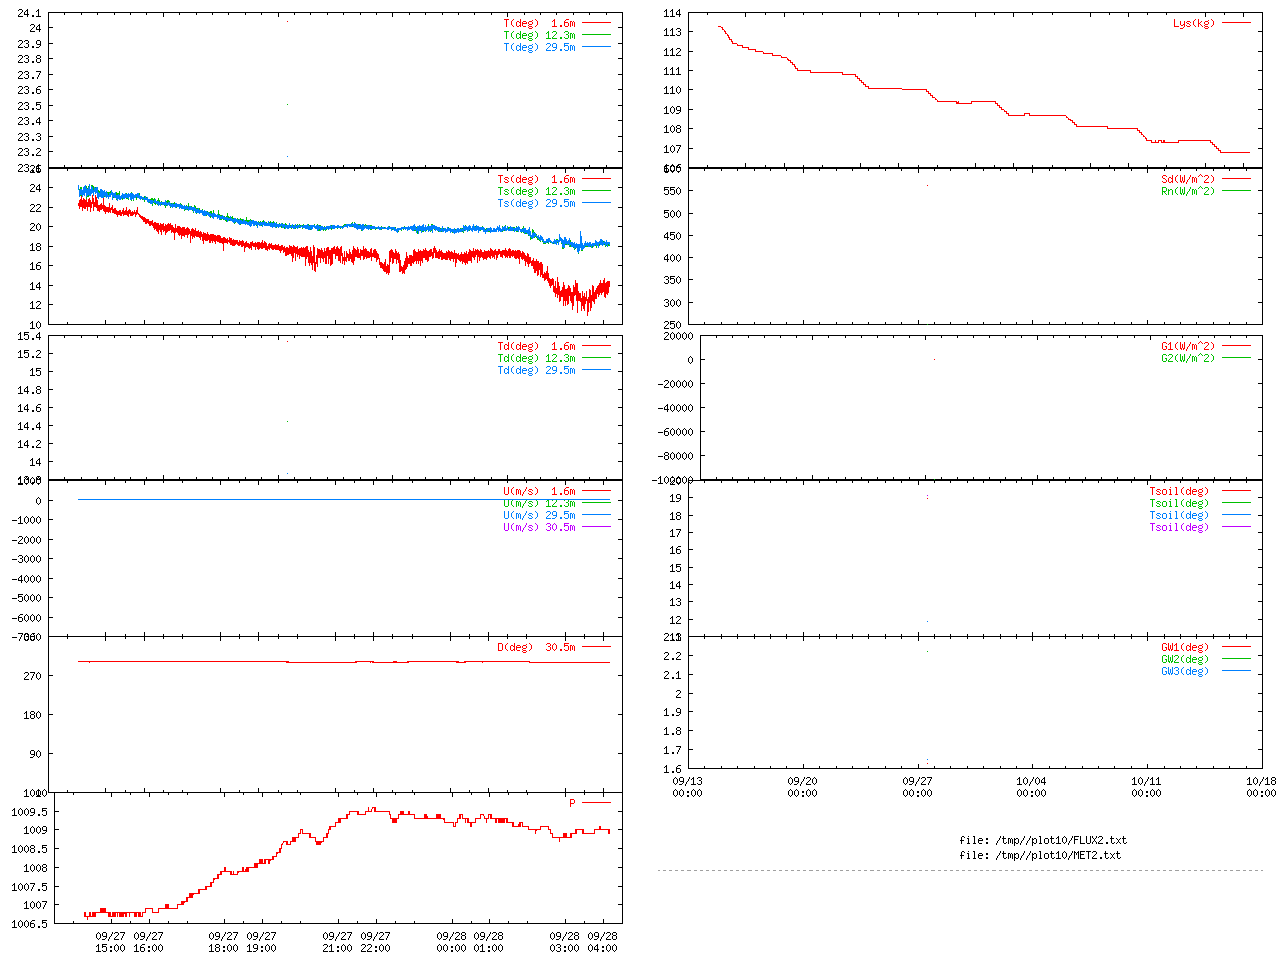Viewport: 1280px width, 960px height.
Task: Click the '270' direction axis value
Action: pos(33,676)
